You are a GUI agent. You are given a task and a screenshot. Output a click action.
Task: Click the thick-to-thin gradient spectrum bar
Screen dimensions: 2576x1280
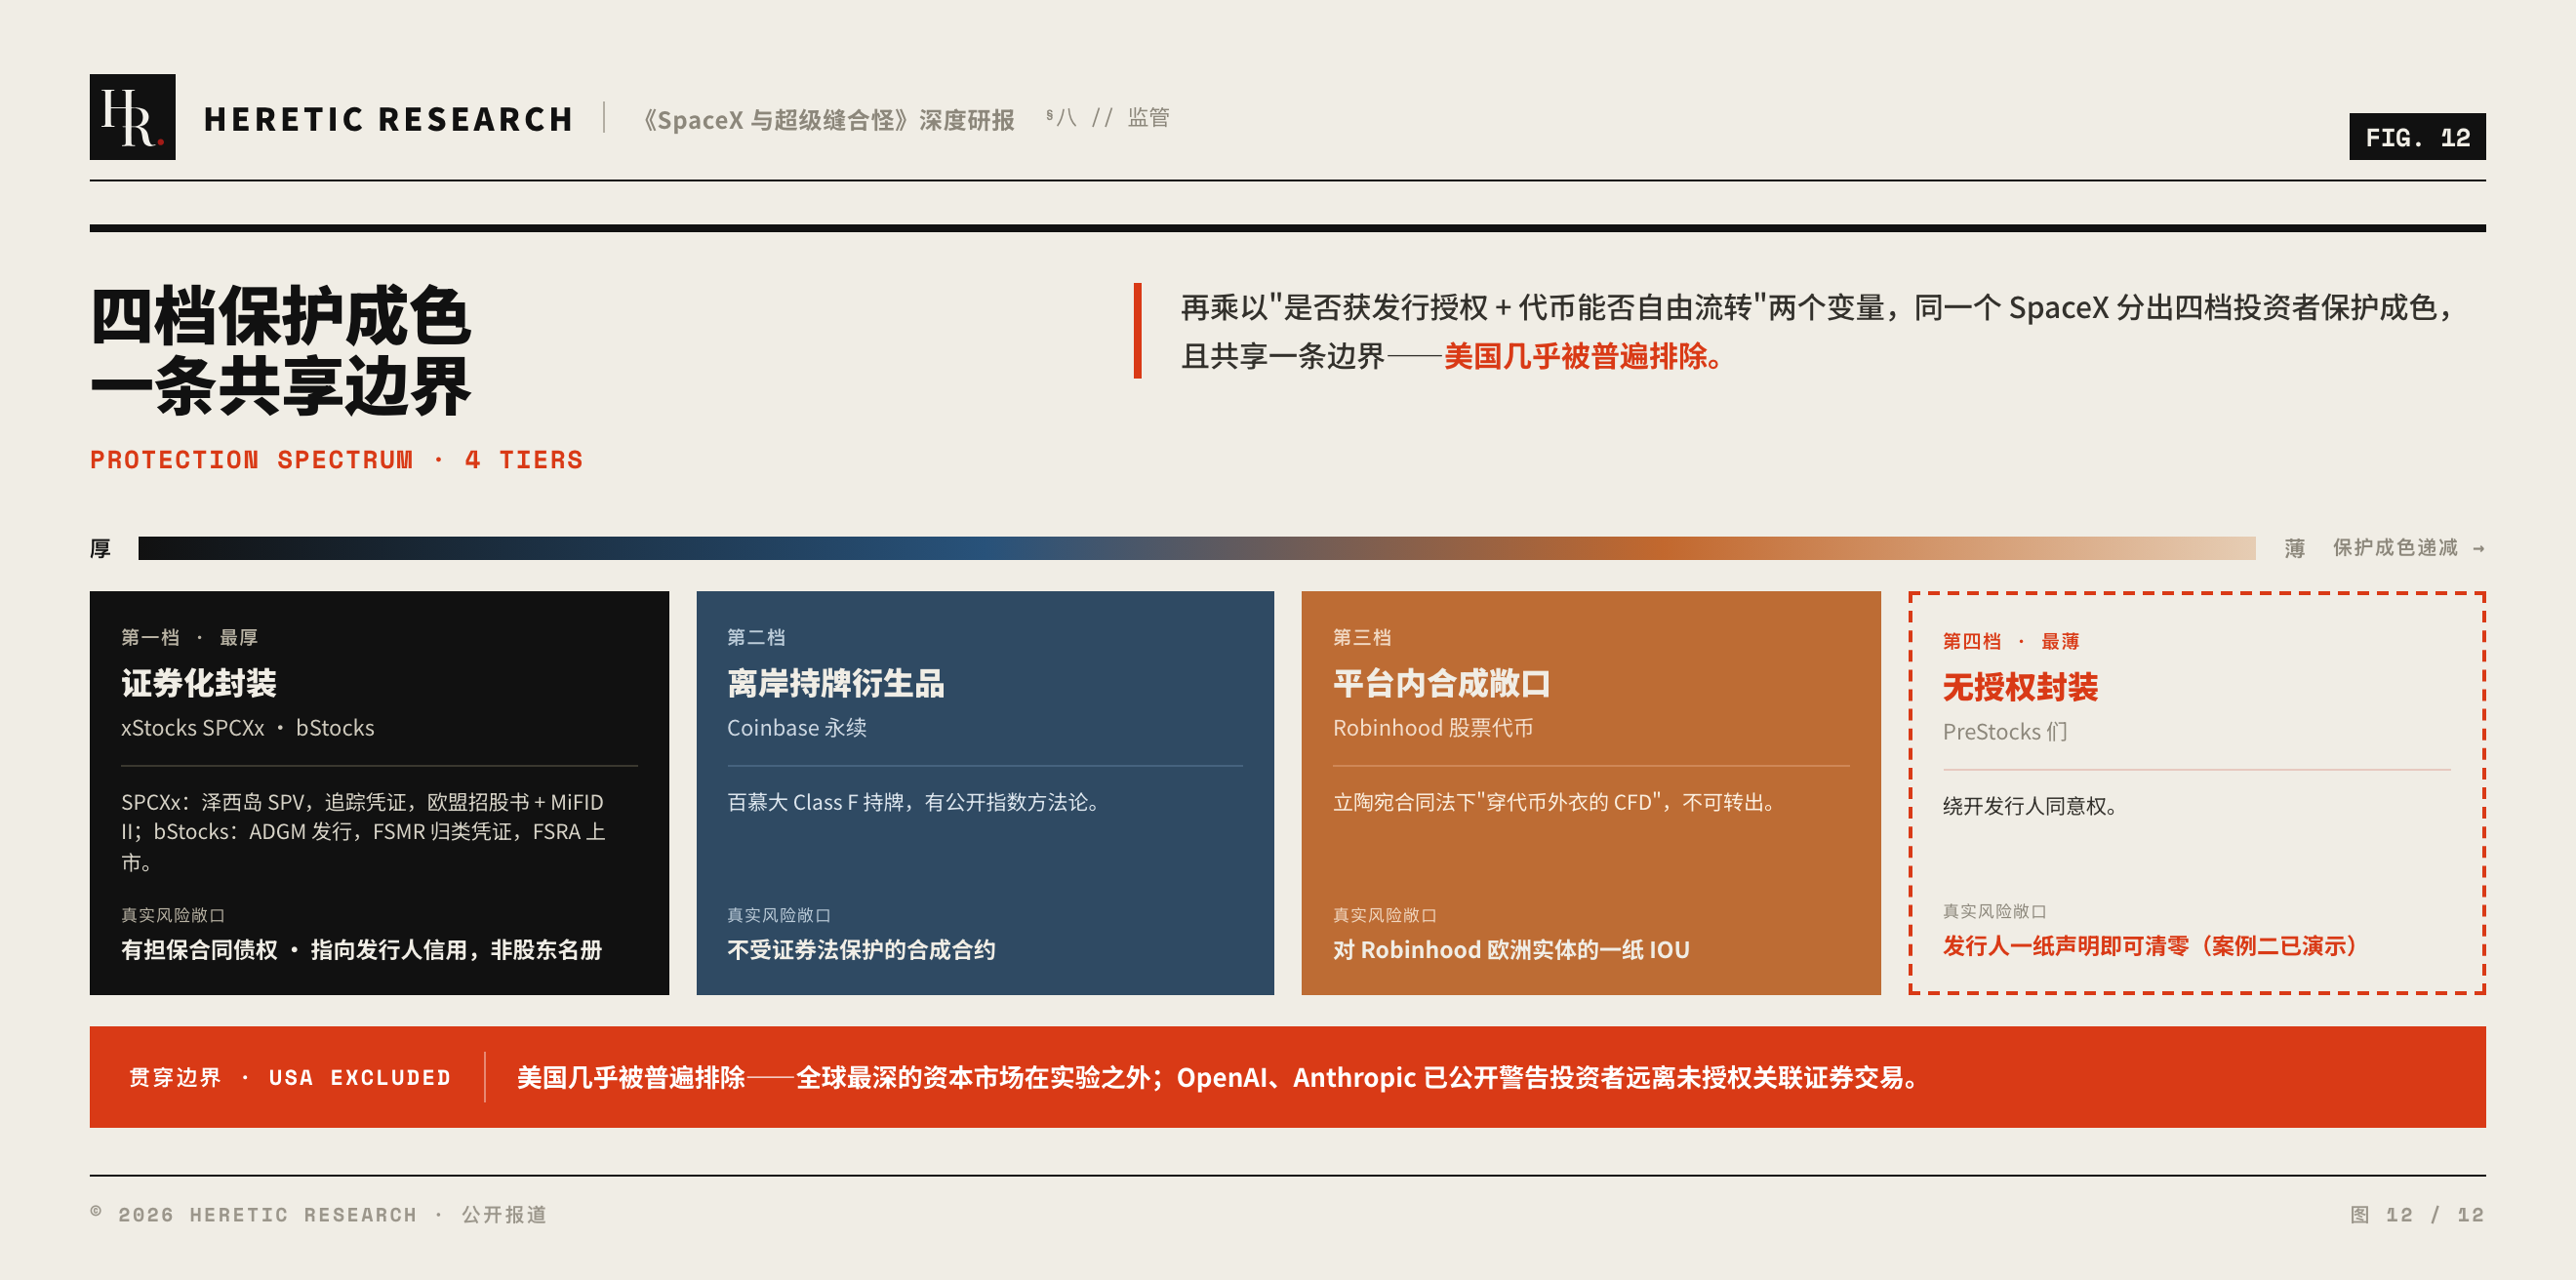pos(1196,548)
